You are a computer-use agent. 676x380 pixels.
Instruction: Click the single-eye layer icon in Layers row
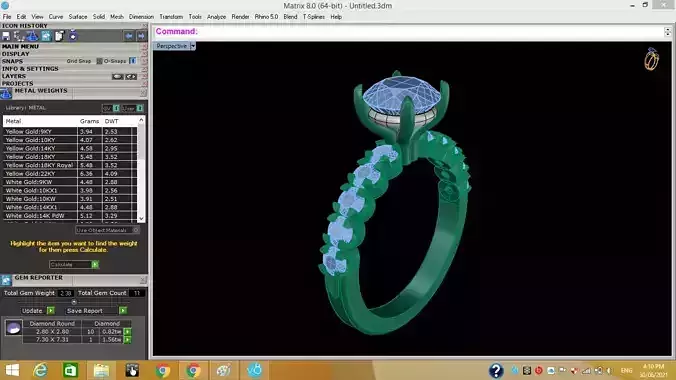(118, 76)
